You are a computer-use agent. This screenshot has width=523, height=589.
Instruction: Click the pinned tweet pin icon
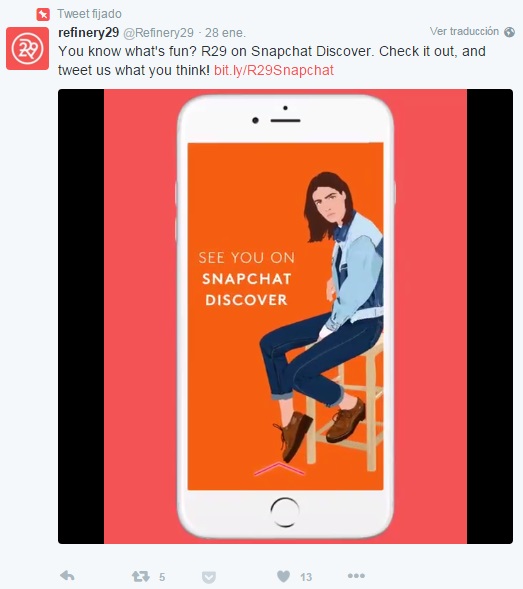pos(43,15)
